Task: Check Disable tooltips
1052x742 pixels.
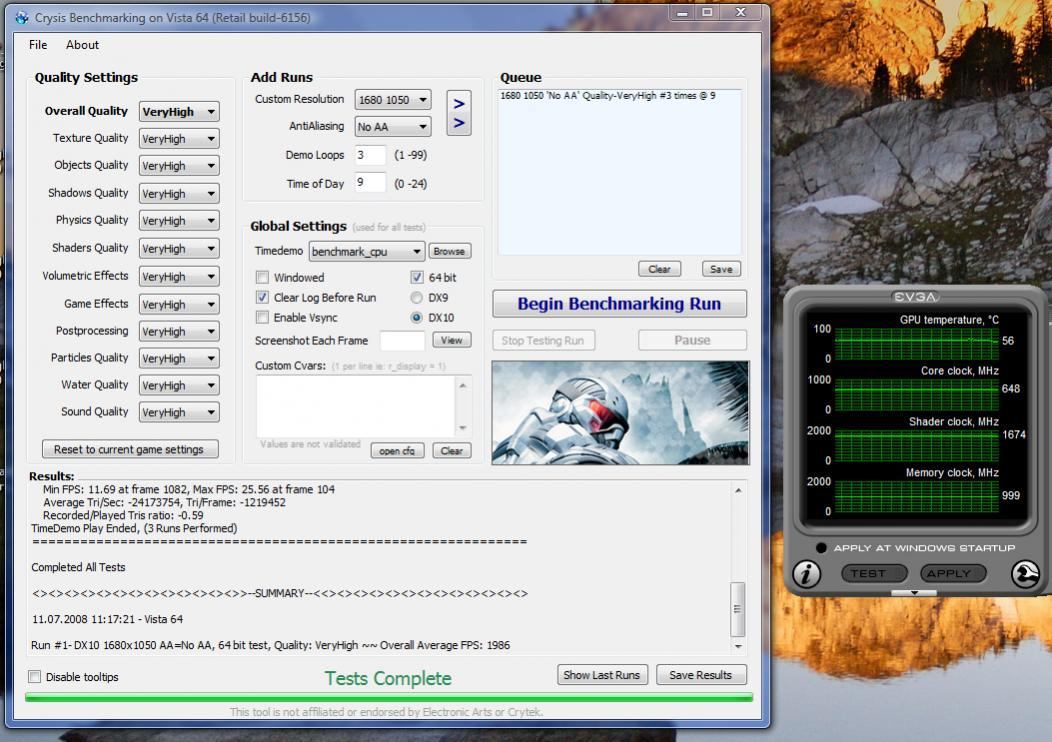Action: [34, 676]
